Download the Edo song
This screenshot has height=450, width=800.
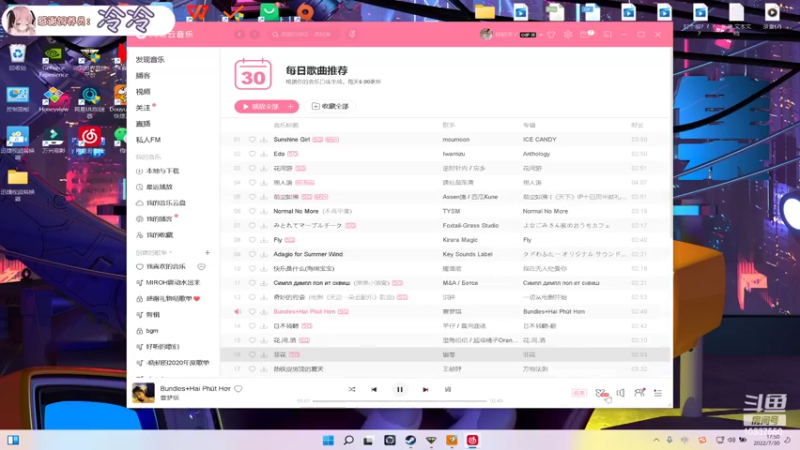(264, 154)
